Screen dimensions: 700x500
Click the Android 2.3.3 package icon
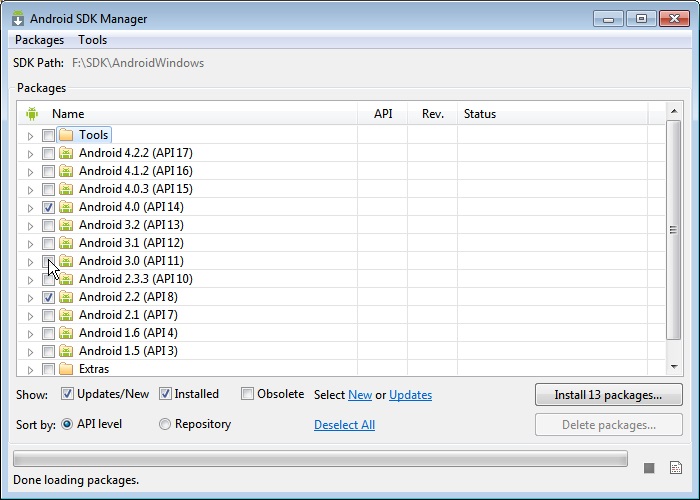66,279
